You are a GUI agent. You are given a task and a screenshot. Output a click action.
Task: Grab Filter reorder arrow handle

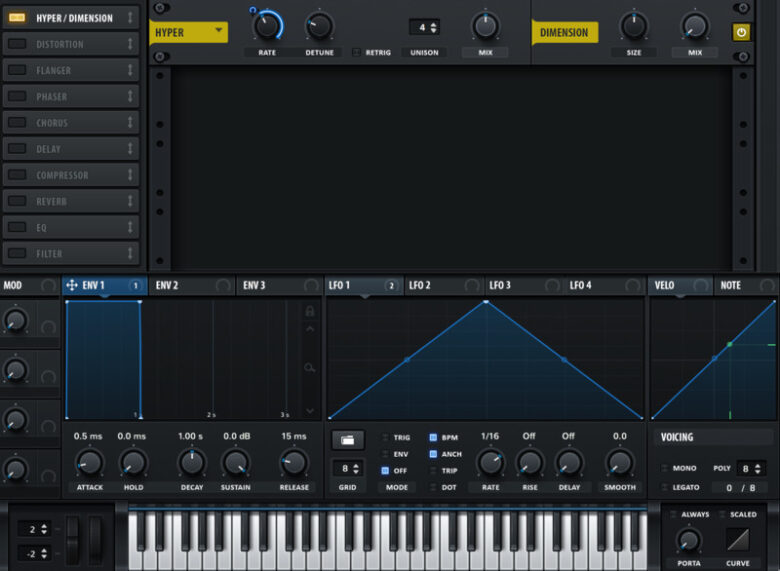click(130, 253)
